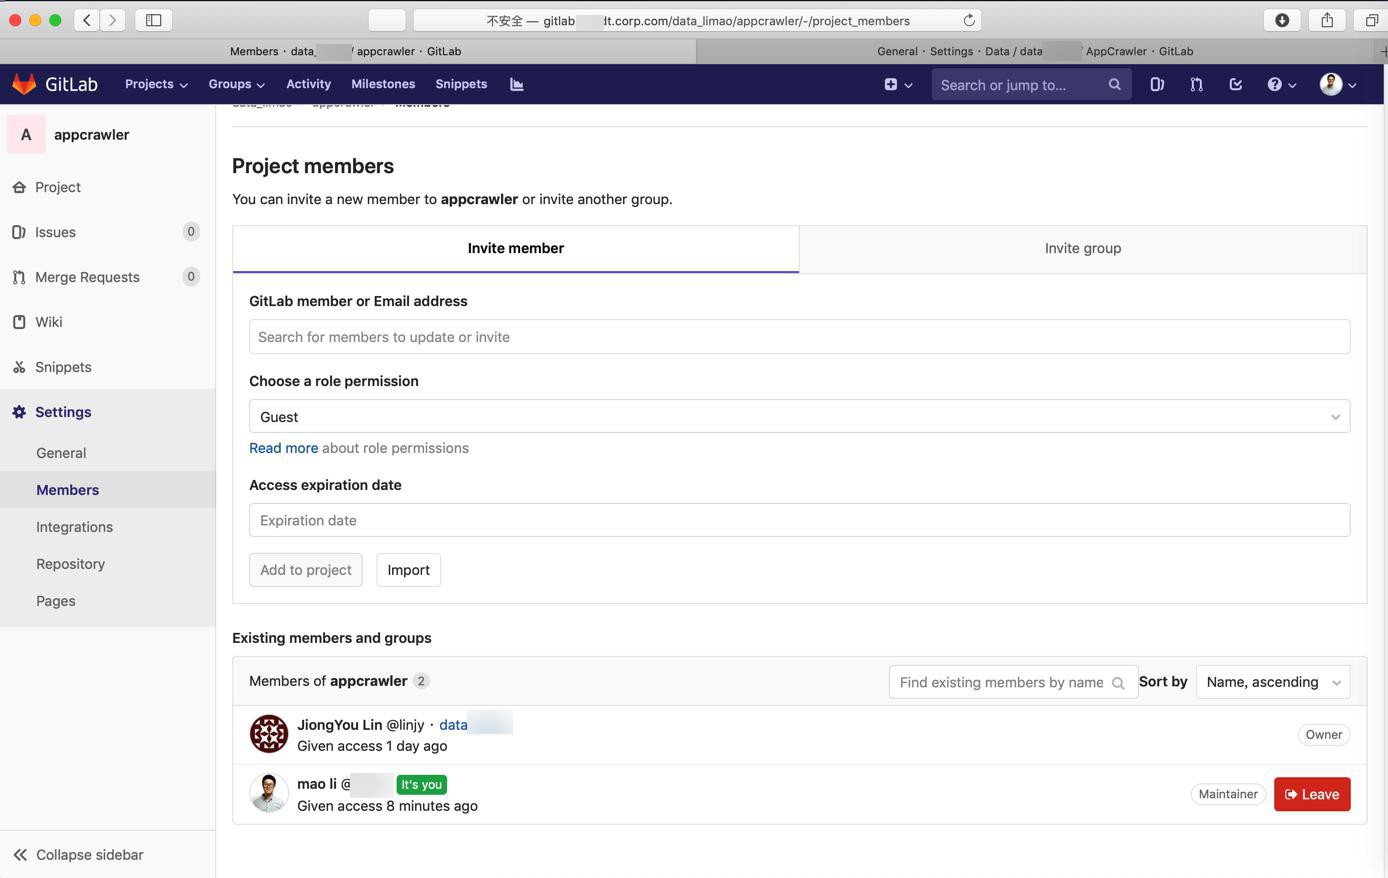Go to Activity in top navbar

308,84
